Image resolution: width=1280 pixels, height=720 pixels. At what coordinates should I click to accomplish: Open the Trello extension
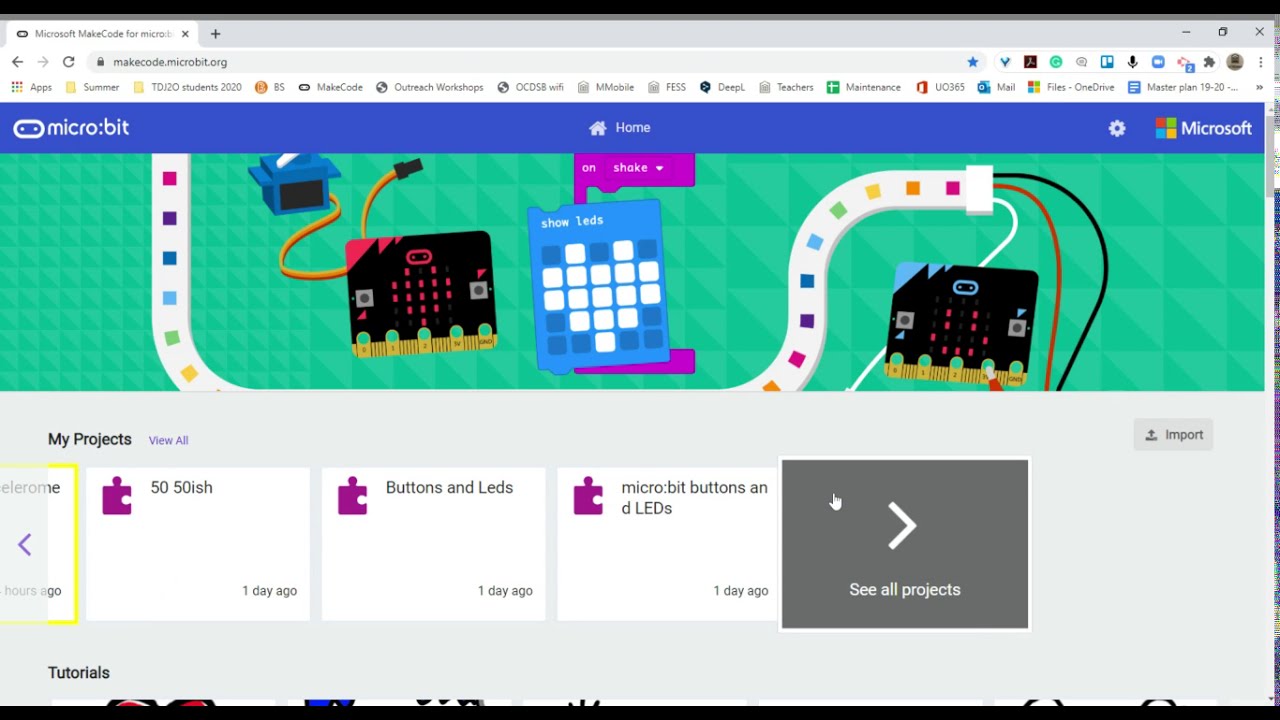pyautogui.click(x=1107, y=62)
